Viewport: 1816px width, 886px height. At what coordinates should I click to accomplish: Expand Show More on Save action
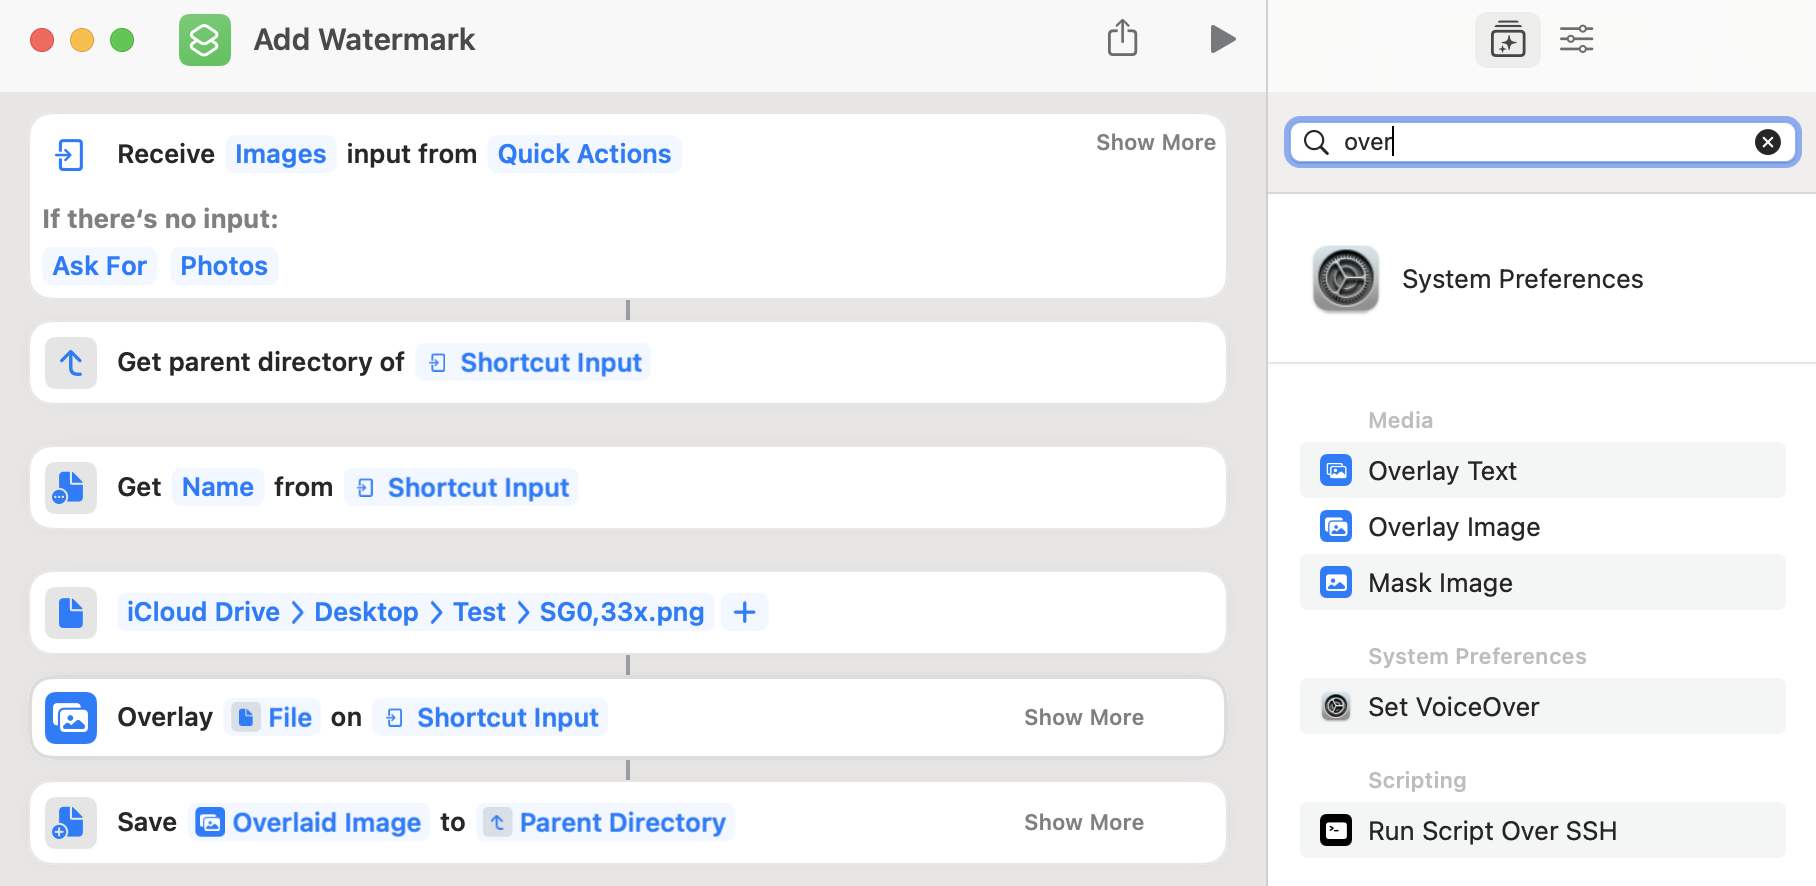click(1083, 823)
